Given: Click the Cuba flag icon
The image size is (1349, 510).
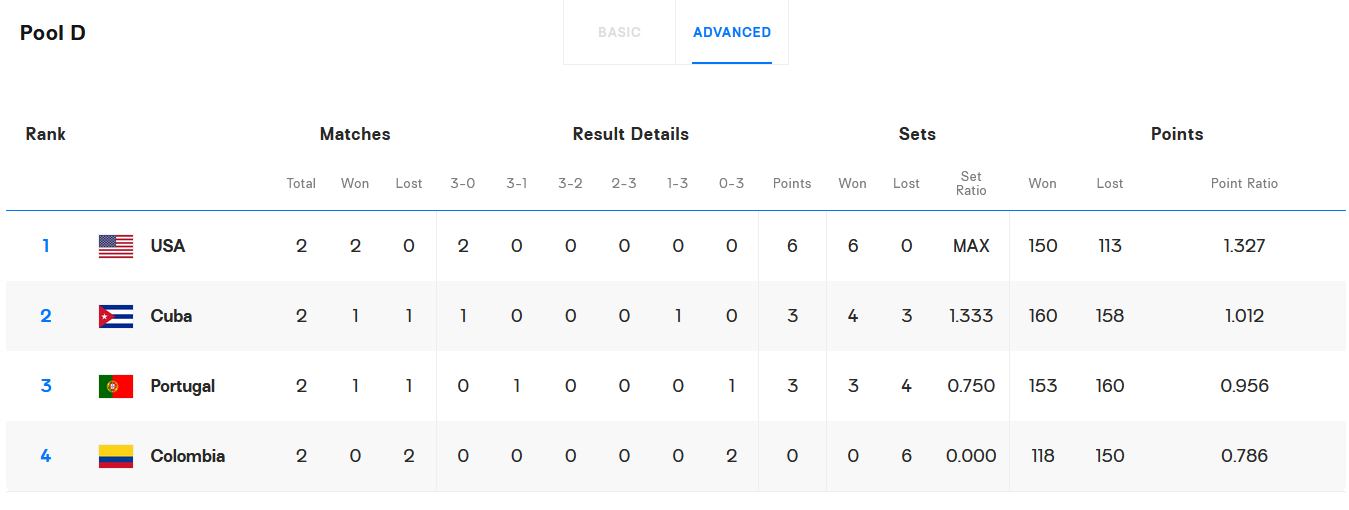Looking at the screenshot, I should click(x=116, y=316).
